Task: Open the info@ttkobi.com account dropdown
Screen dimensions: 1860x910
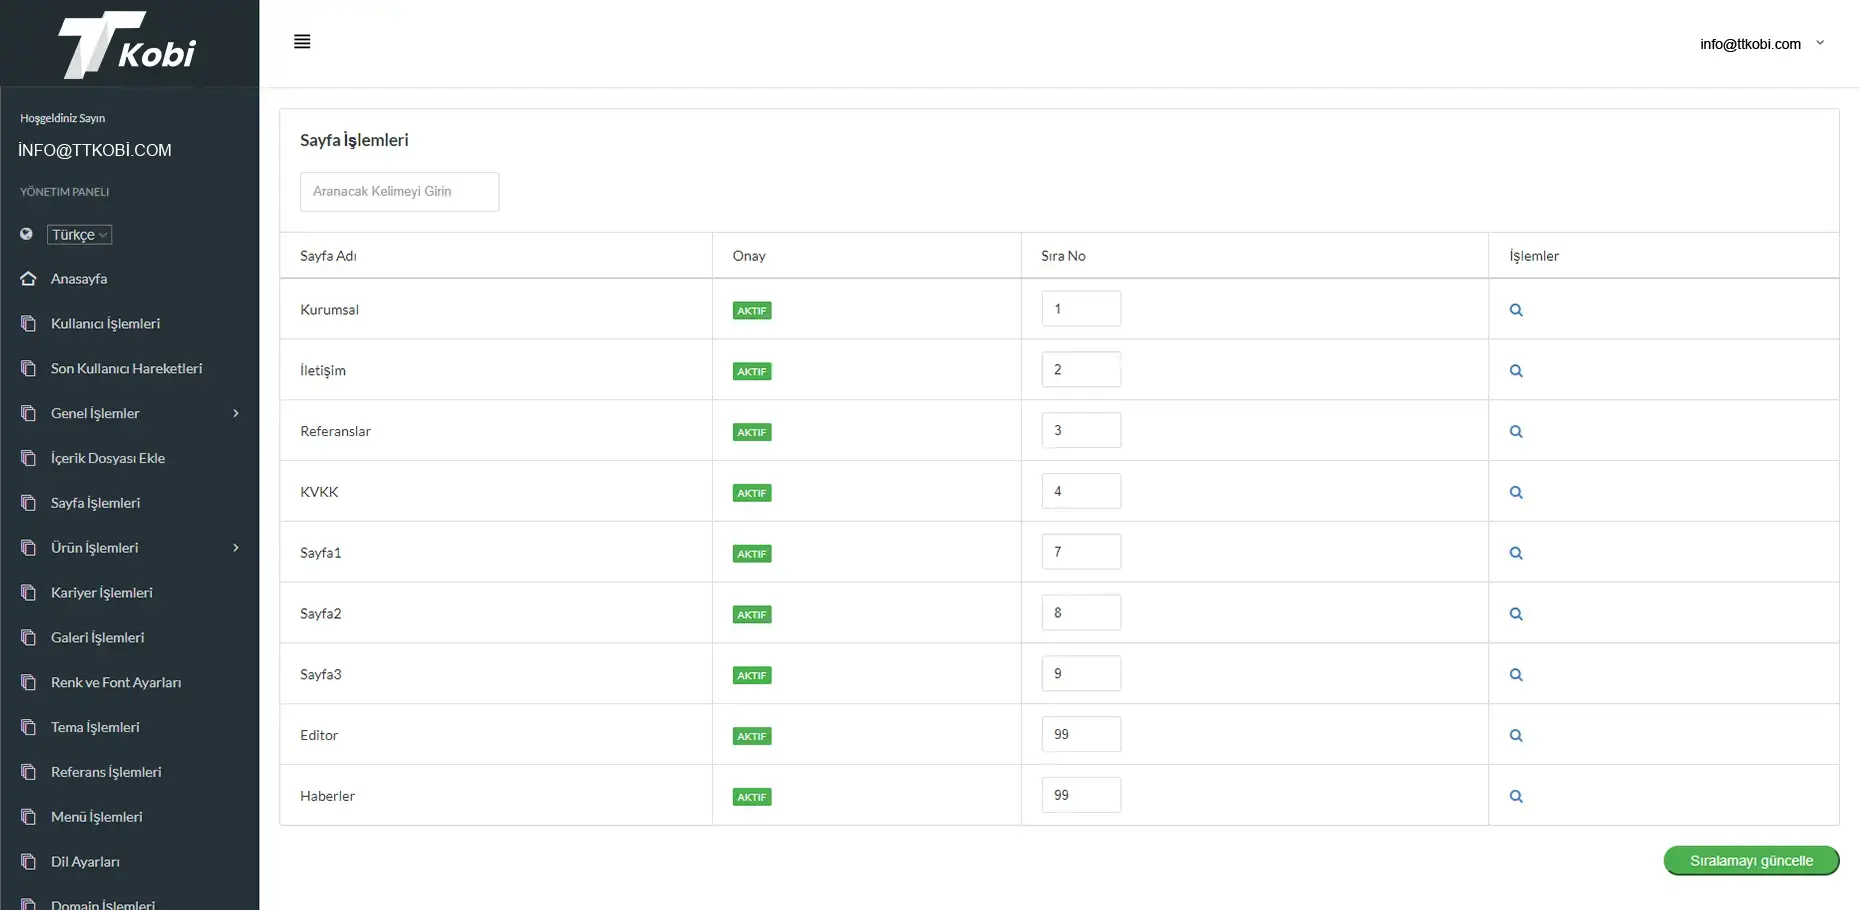Action: click(1761, 44)
